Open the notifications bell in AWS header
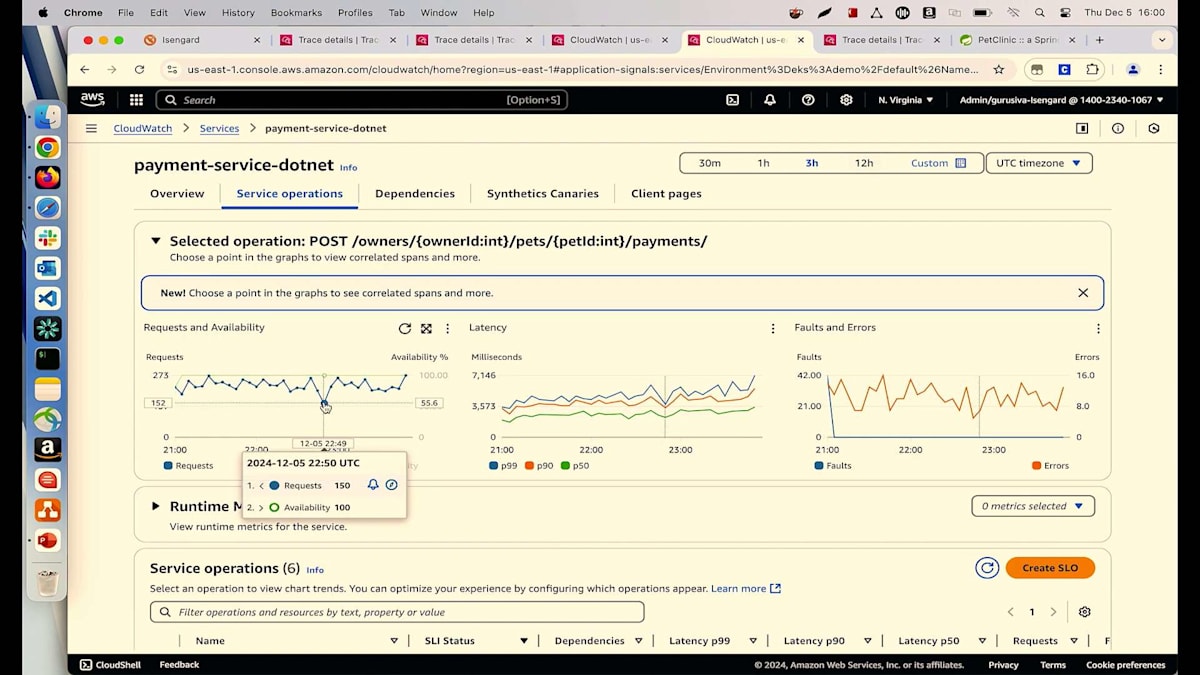The height and width of the screenshot is (675, 1200). 770,100
